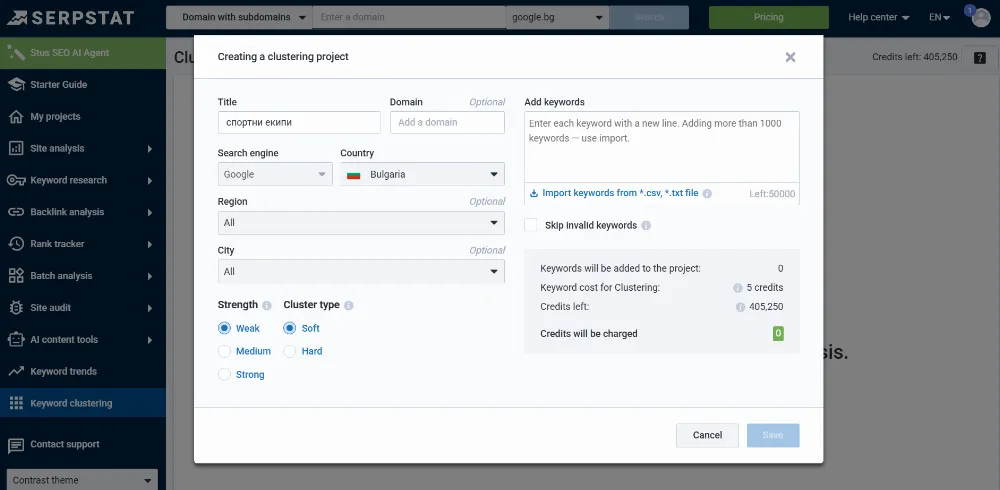
Task: Click the Keyword trends arrow icon
Action: click(16, 371)
